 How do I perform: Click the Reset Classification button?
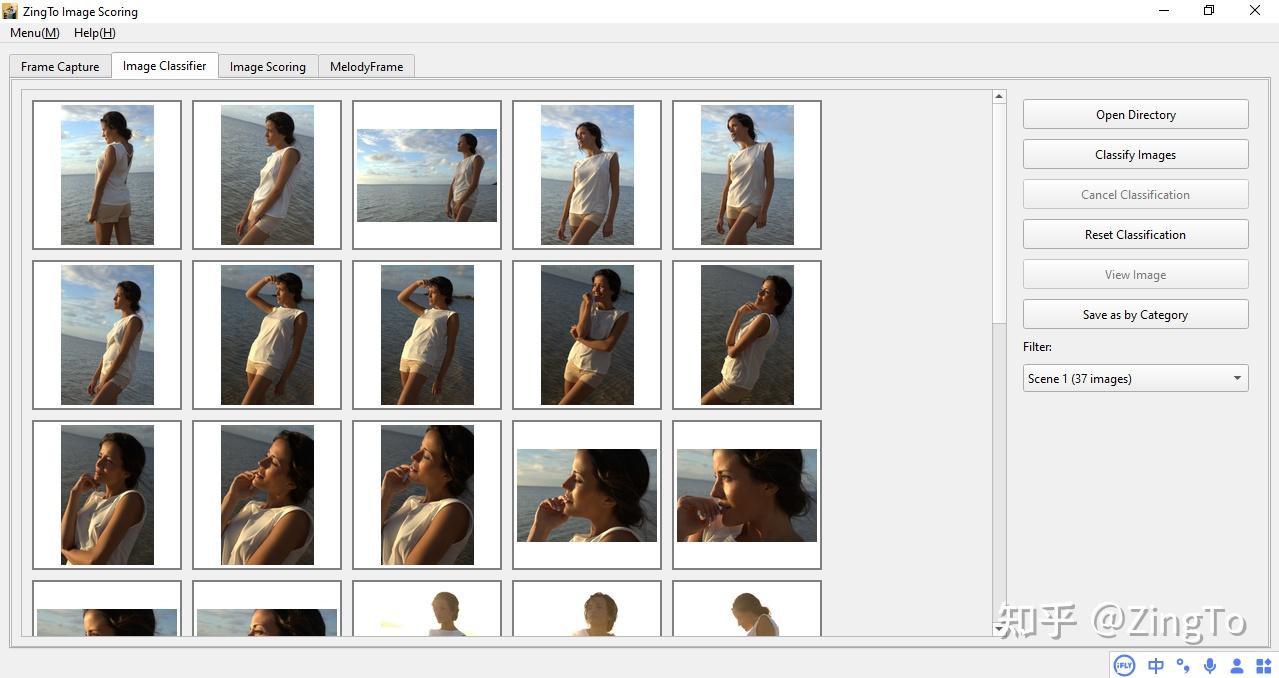click(x=1135, y=235)
